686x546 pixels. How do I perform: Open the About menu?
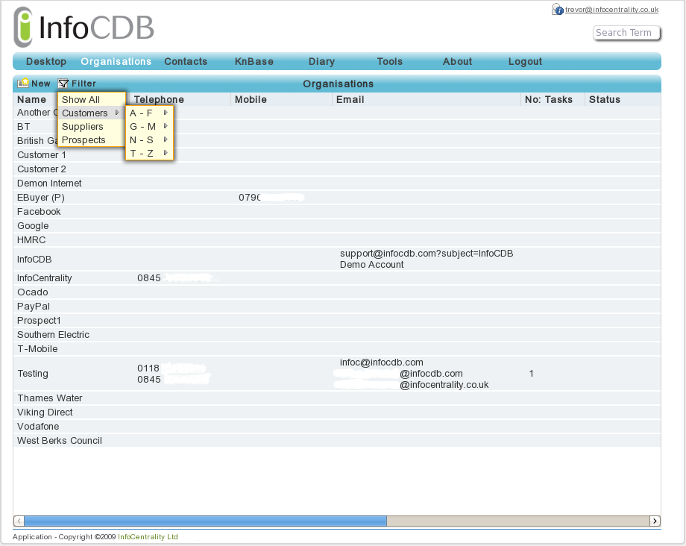457,62
